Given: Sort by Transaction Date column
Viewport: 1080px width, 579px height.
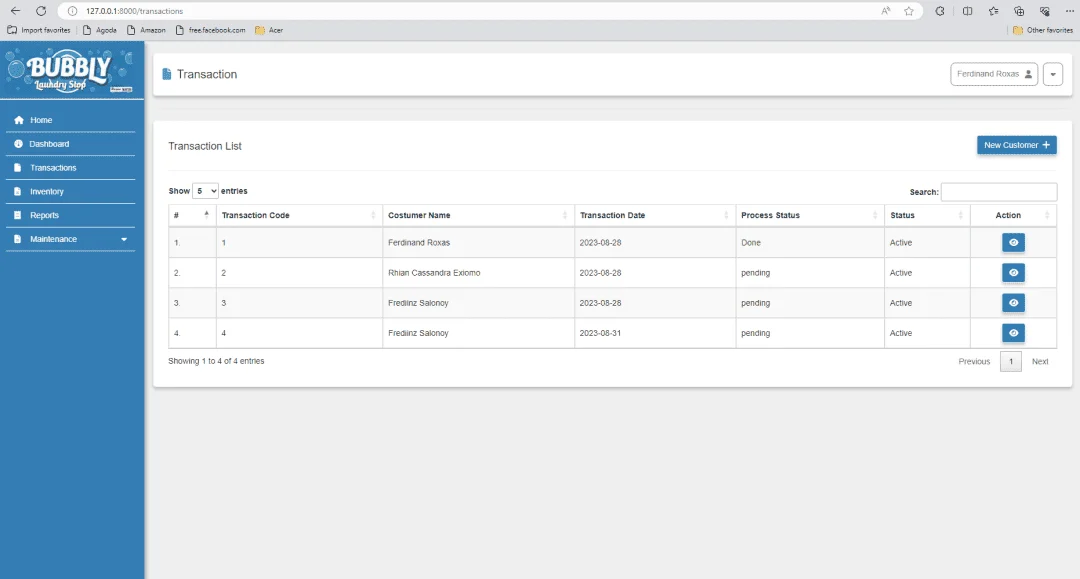Looking at the screenshot, I should pos(655,215).
